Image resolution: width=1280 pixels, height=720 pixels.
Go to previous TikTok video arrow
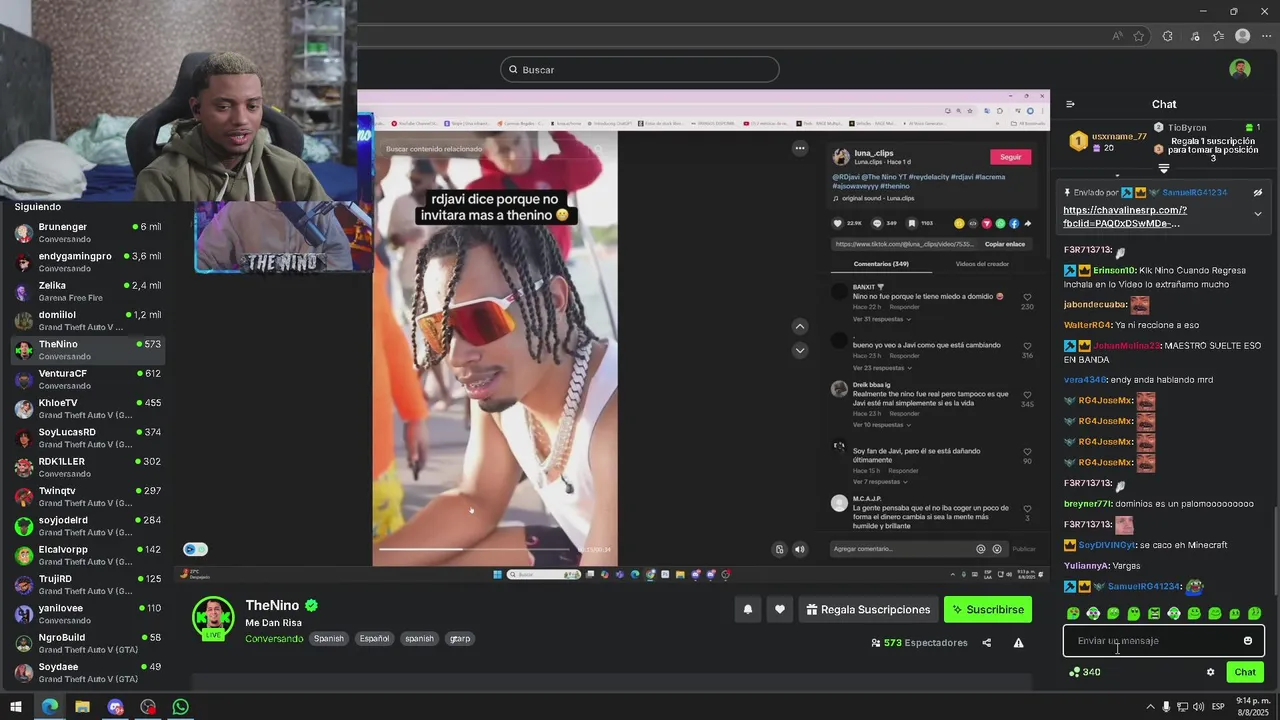coord(799,326)
